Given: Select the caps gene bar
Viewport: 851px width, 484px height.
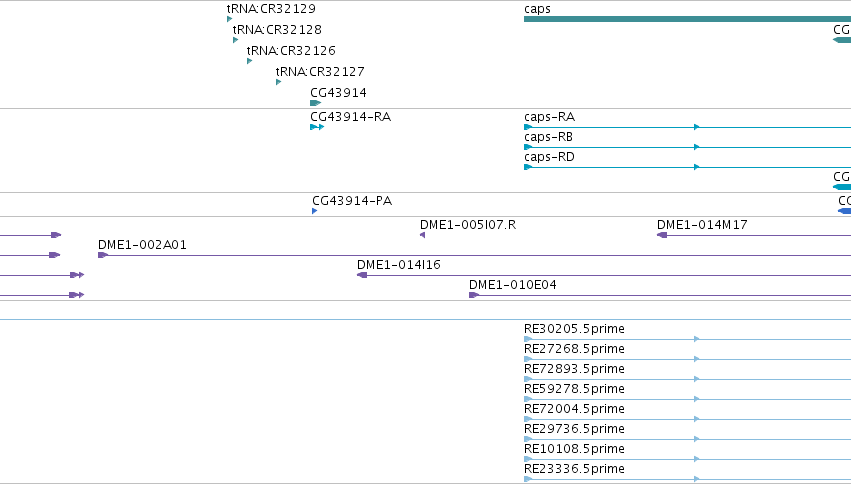Looking at the screenshot, I should tap(687, 19).
